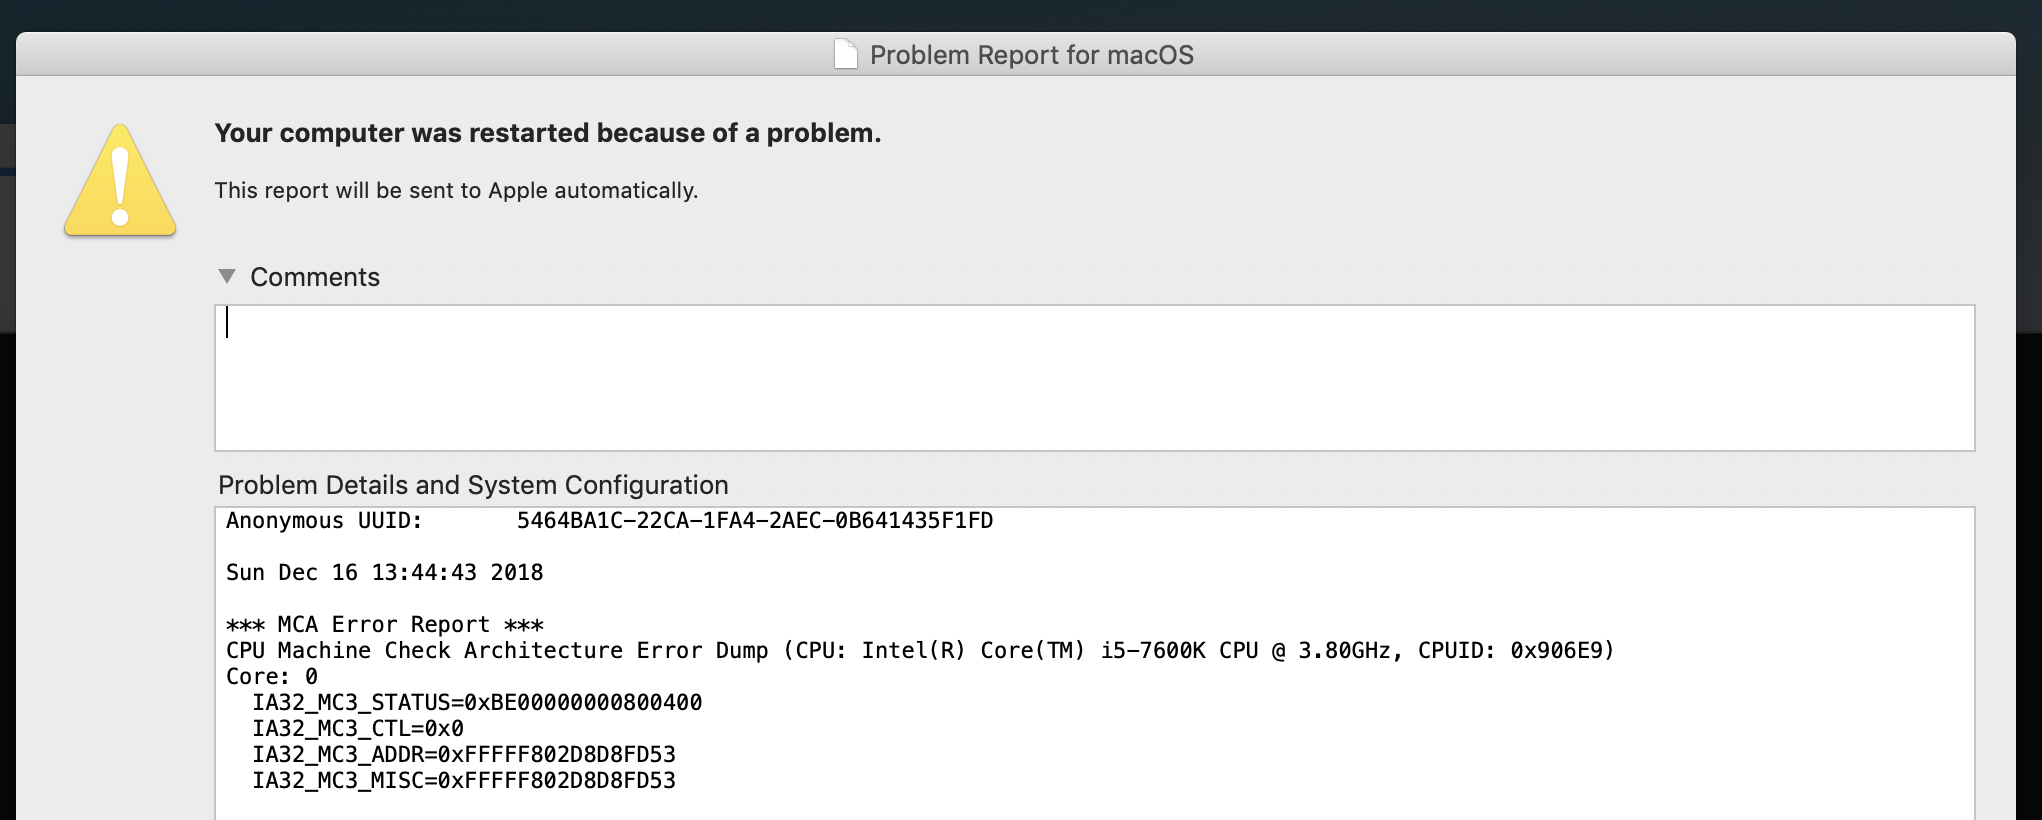Screen dimensions: 2042x820
Task: Click the CPU Machine Check Architecture Error Dump line
Action: click(920, 651)
